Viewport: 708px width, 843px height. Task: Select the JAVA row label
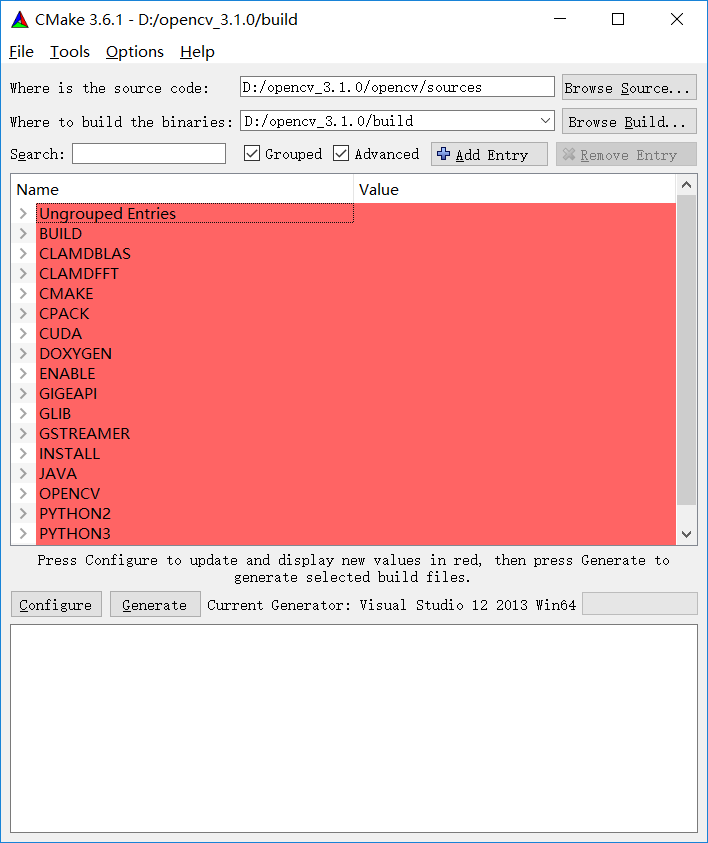[x=58, y=473]
